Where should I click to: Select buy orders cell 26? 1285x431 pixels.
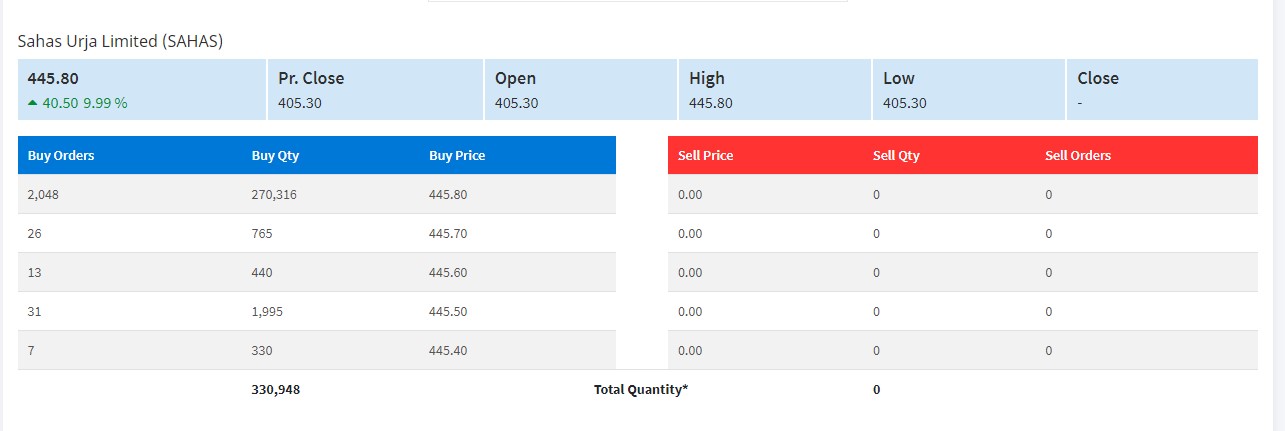tap(35, 234)
